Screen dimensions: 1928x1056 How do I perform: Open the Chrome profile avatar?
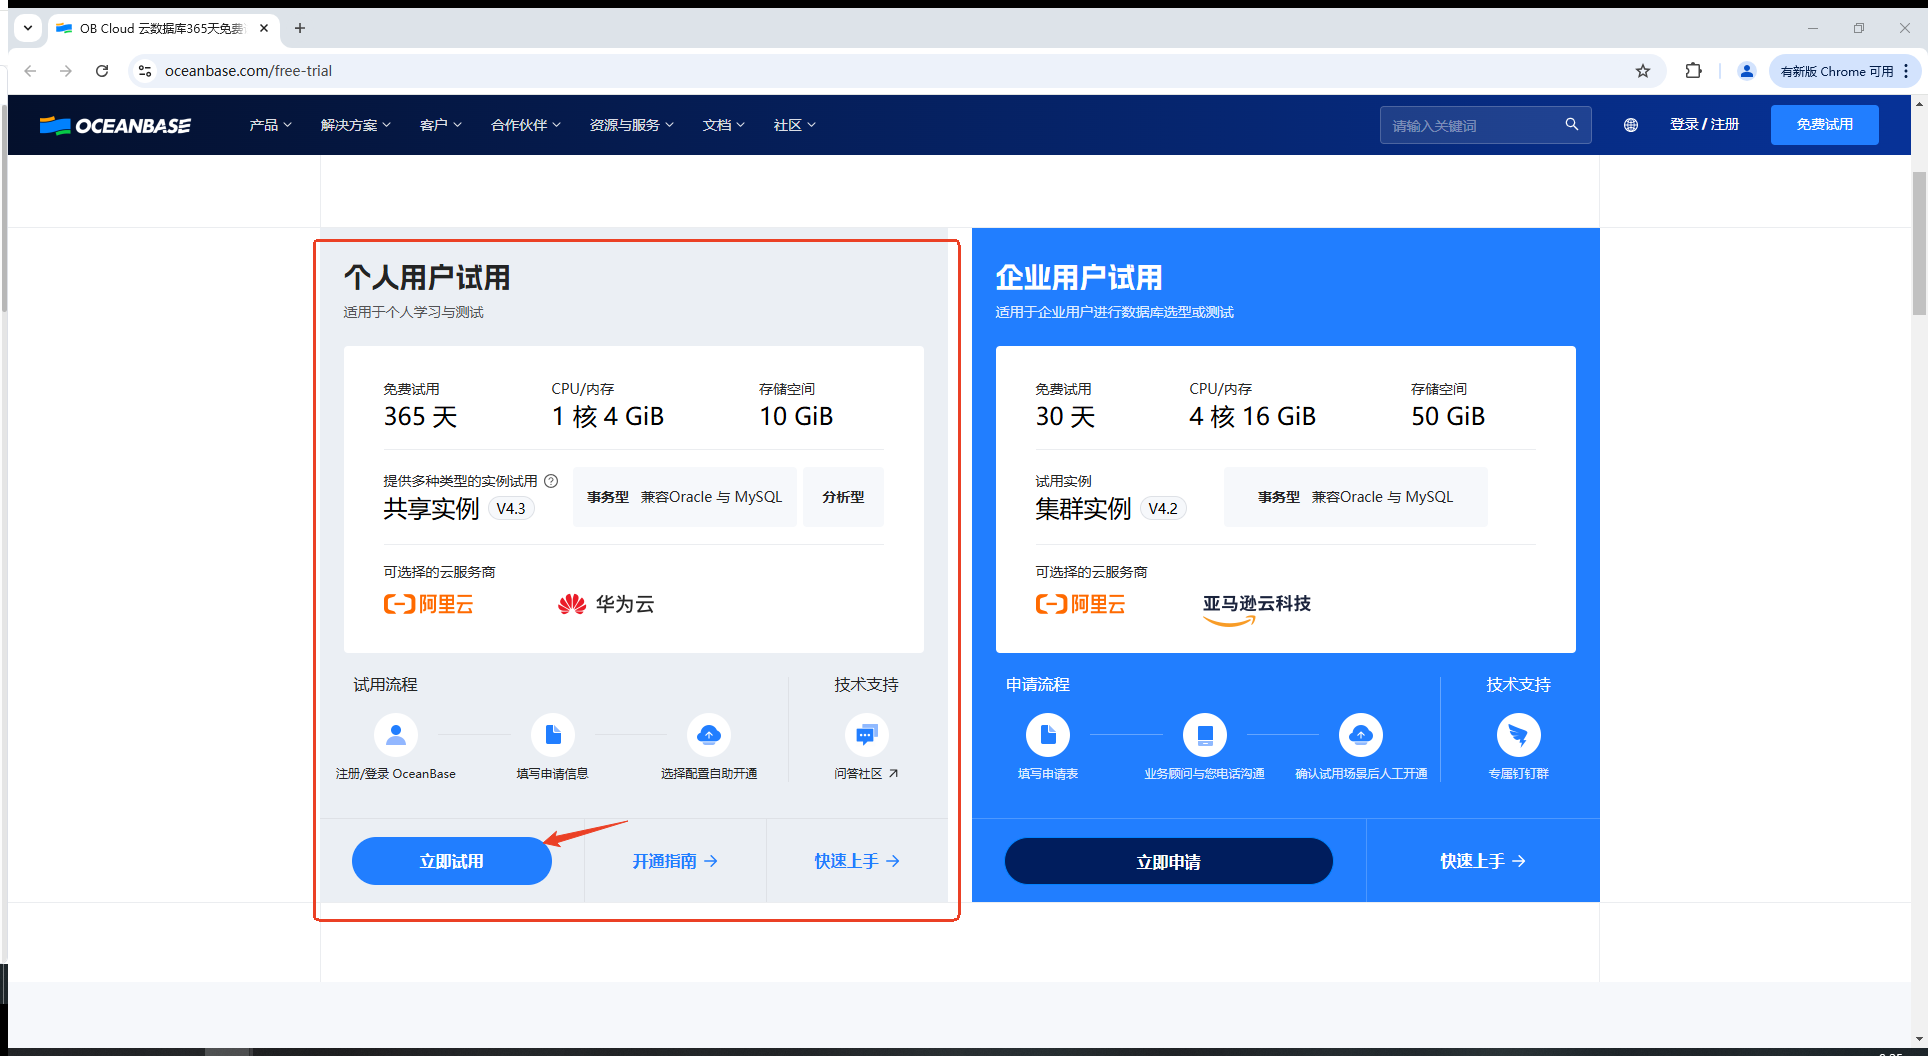(1747, 71)
